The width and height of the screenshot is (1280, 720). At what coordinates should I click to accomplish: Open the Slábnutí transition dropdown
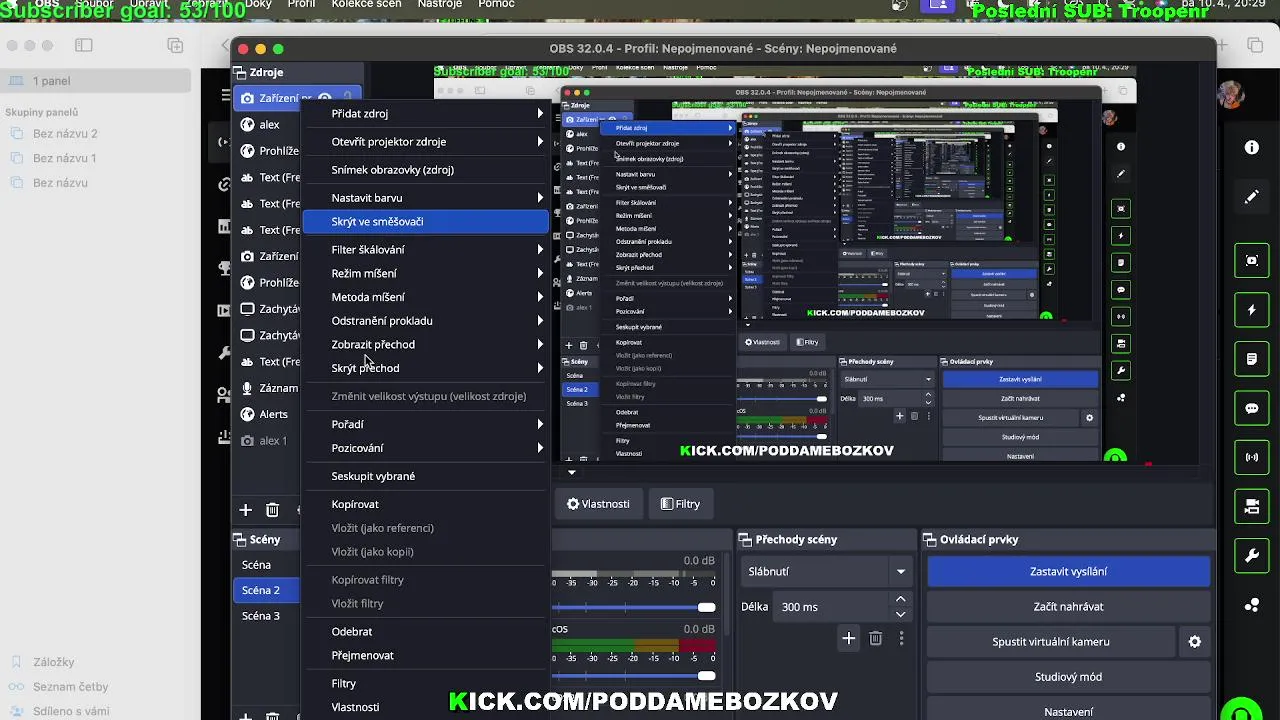(x=826, y=571)
